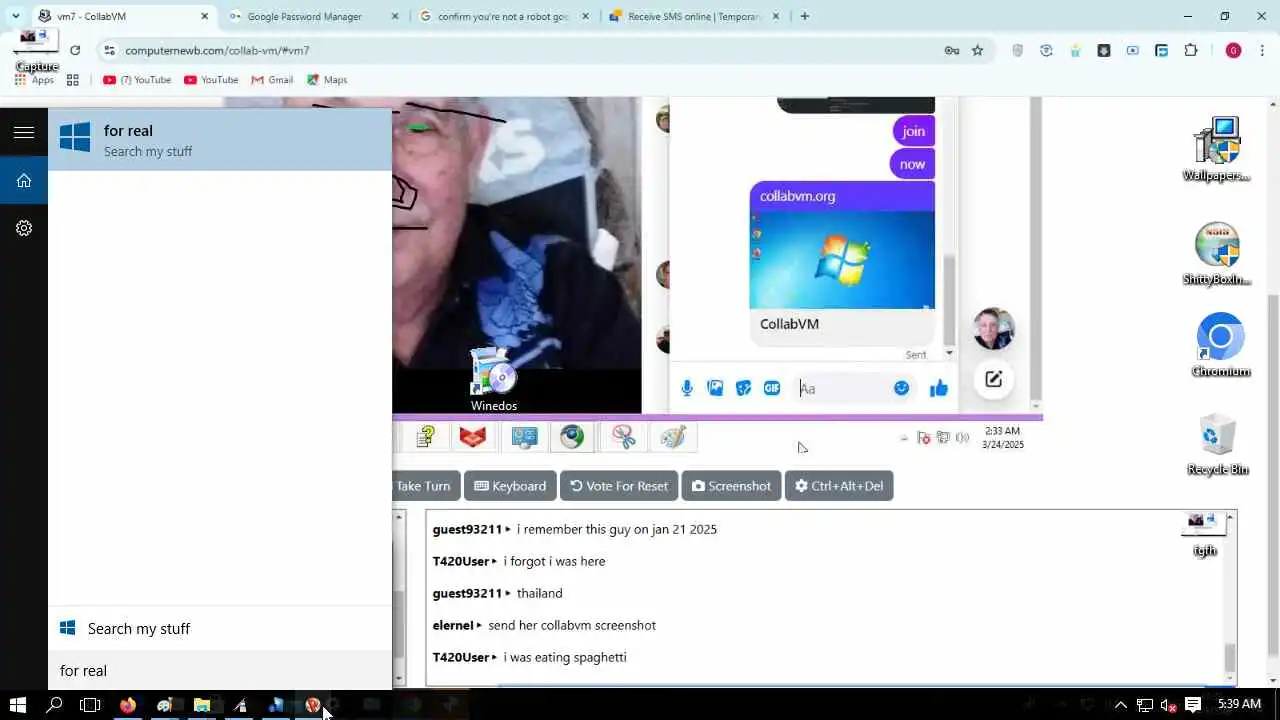Show hidden system tray icons

[1121, 705]
